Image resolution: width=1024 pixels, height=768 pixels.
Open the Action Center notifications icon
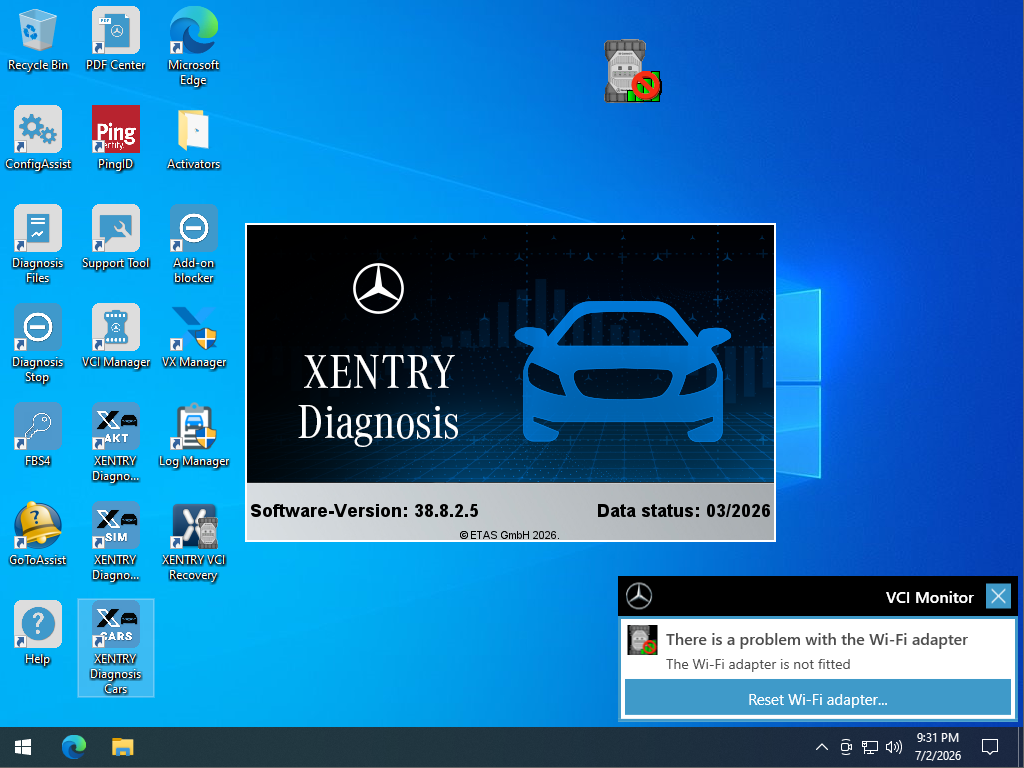click(x=990, y=747)
